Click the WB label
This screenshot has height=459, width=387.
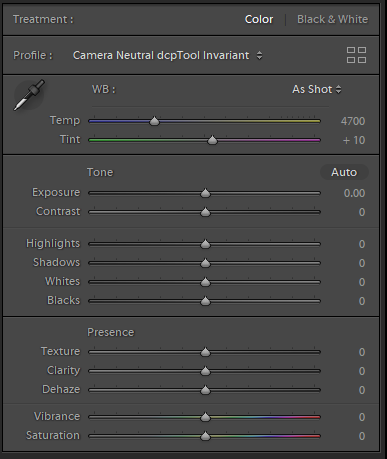click(x=104, y=89)
